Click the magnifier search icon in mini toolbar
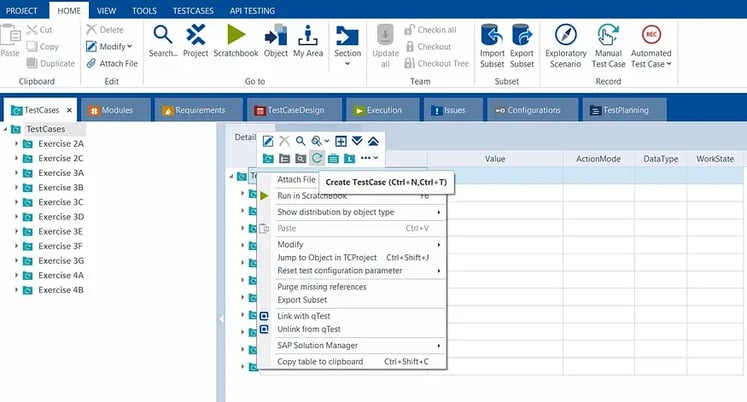Viewport: 747px width, 402px height. pyautogui.click(x=301, y=141)
